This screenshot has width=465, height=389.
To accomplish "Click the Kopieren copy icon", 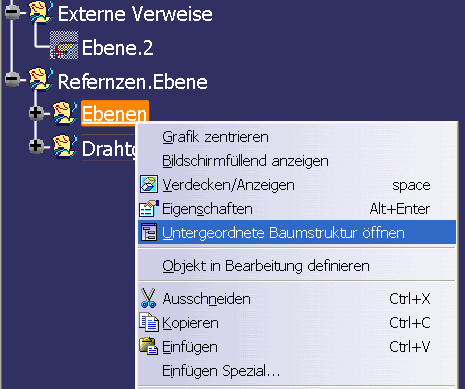I will (149, 322).
